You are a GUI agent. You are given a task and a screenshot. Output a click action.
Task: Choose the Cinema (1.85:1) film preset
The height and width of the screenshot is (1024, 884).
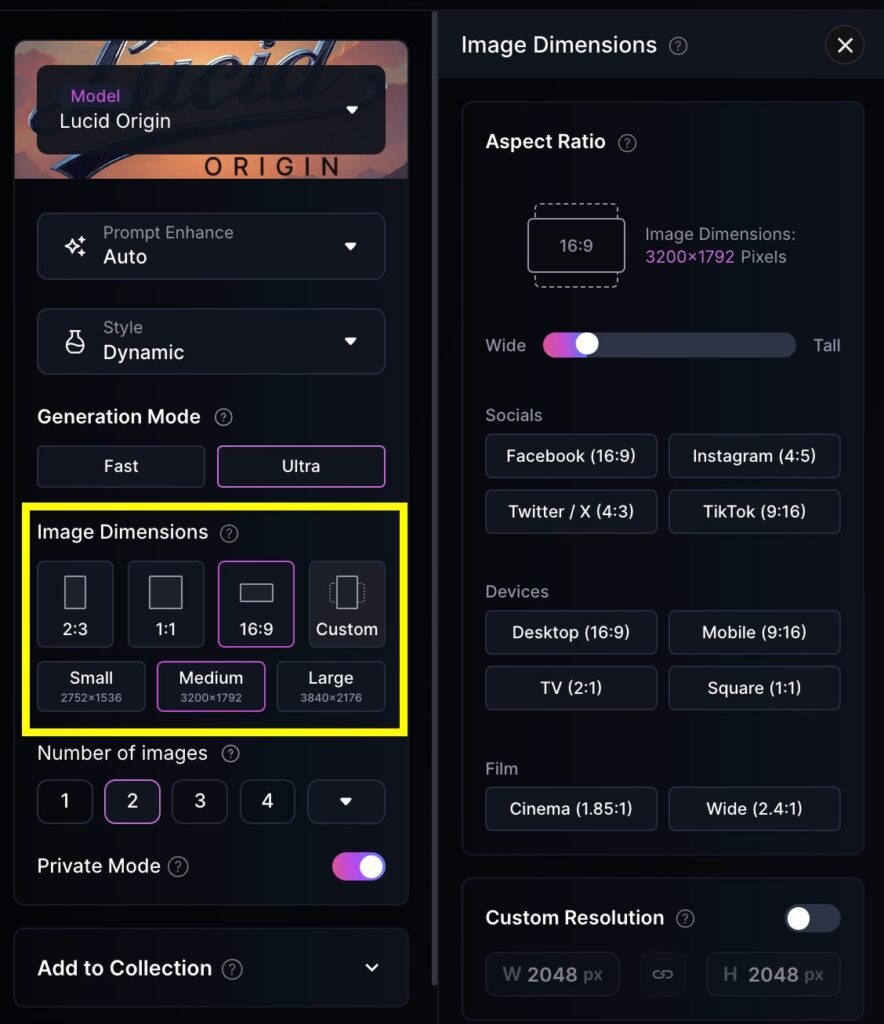click(571, 808)
